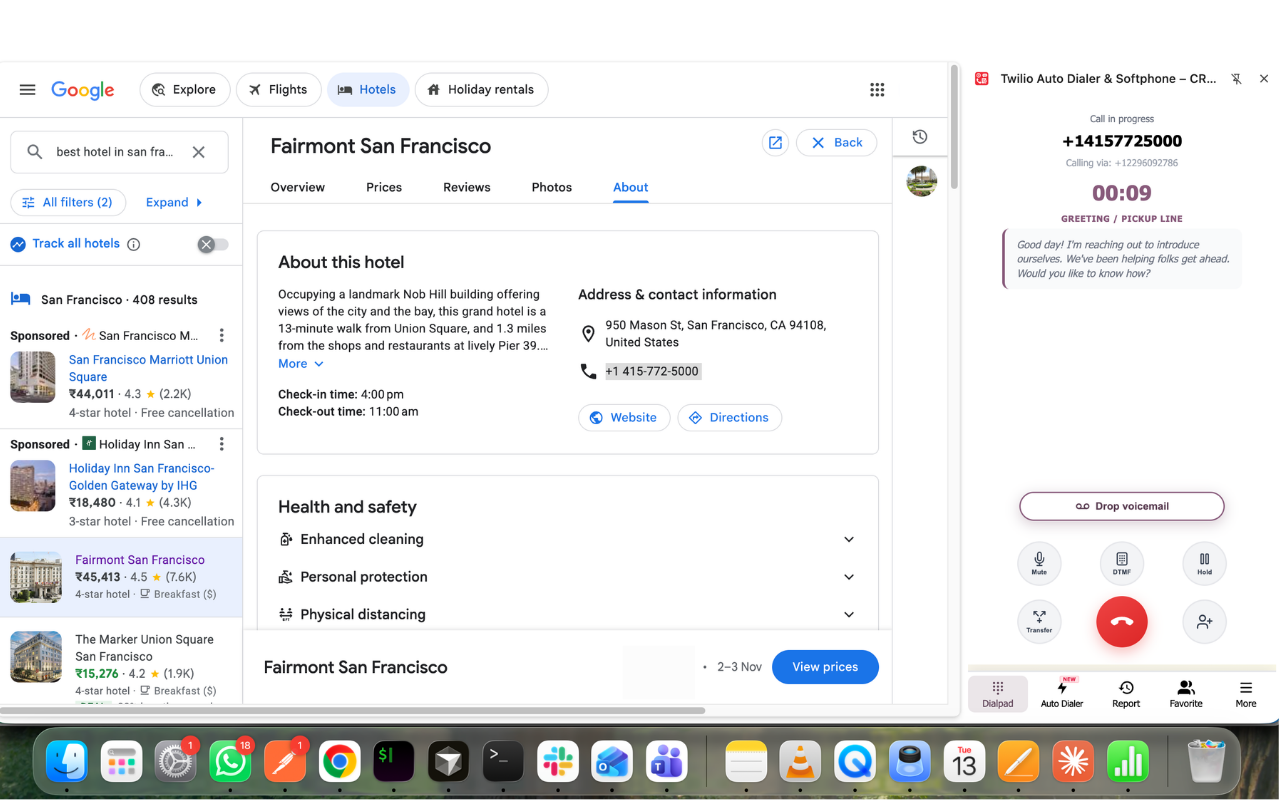Open All filters (2) menu
This screenshot has height=800, width=1280.
(68, 202)
